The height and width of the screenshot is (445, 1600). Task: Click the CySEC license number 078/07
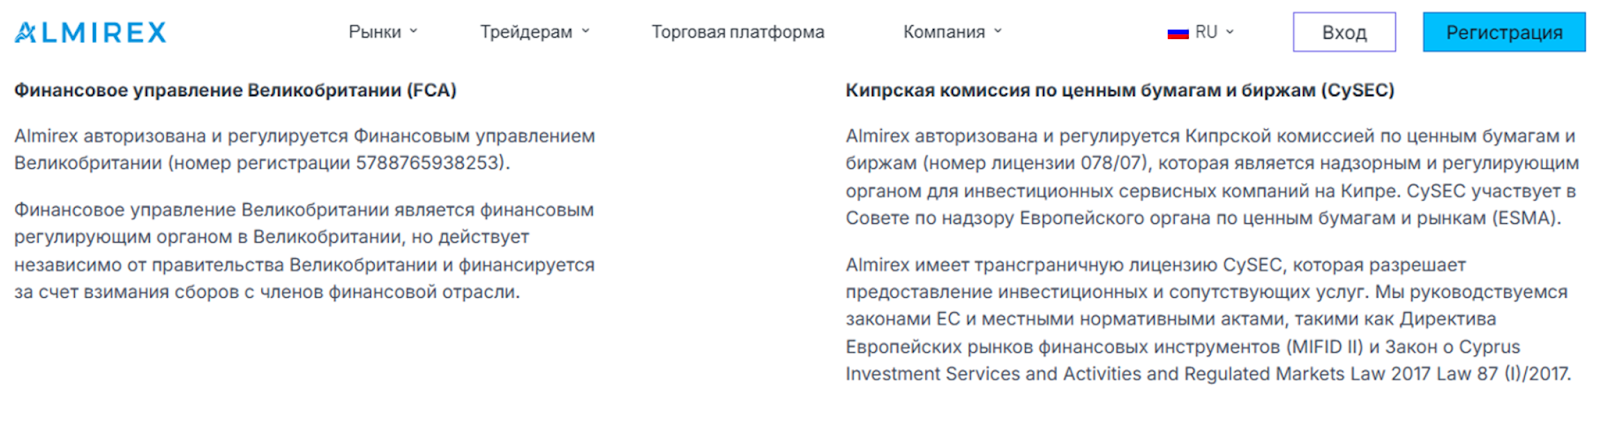point(1114,163)
